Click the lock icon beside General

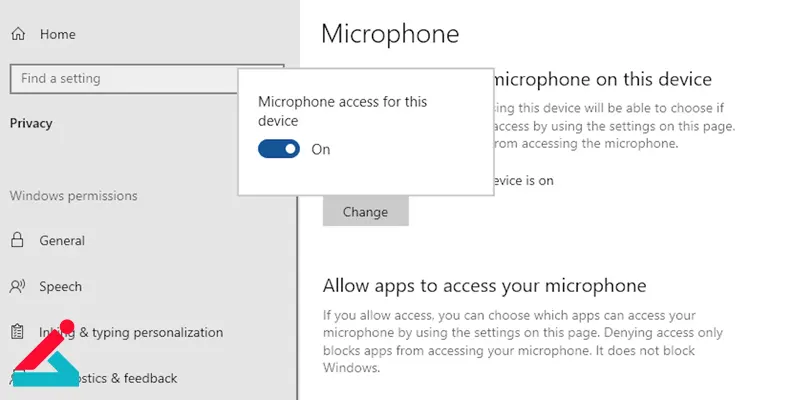pyautogui.click(x=17, y=240)
